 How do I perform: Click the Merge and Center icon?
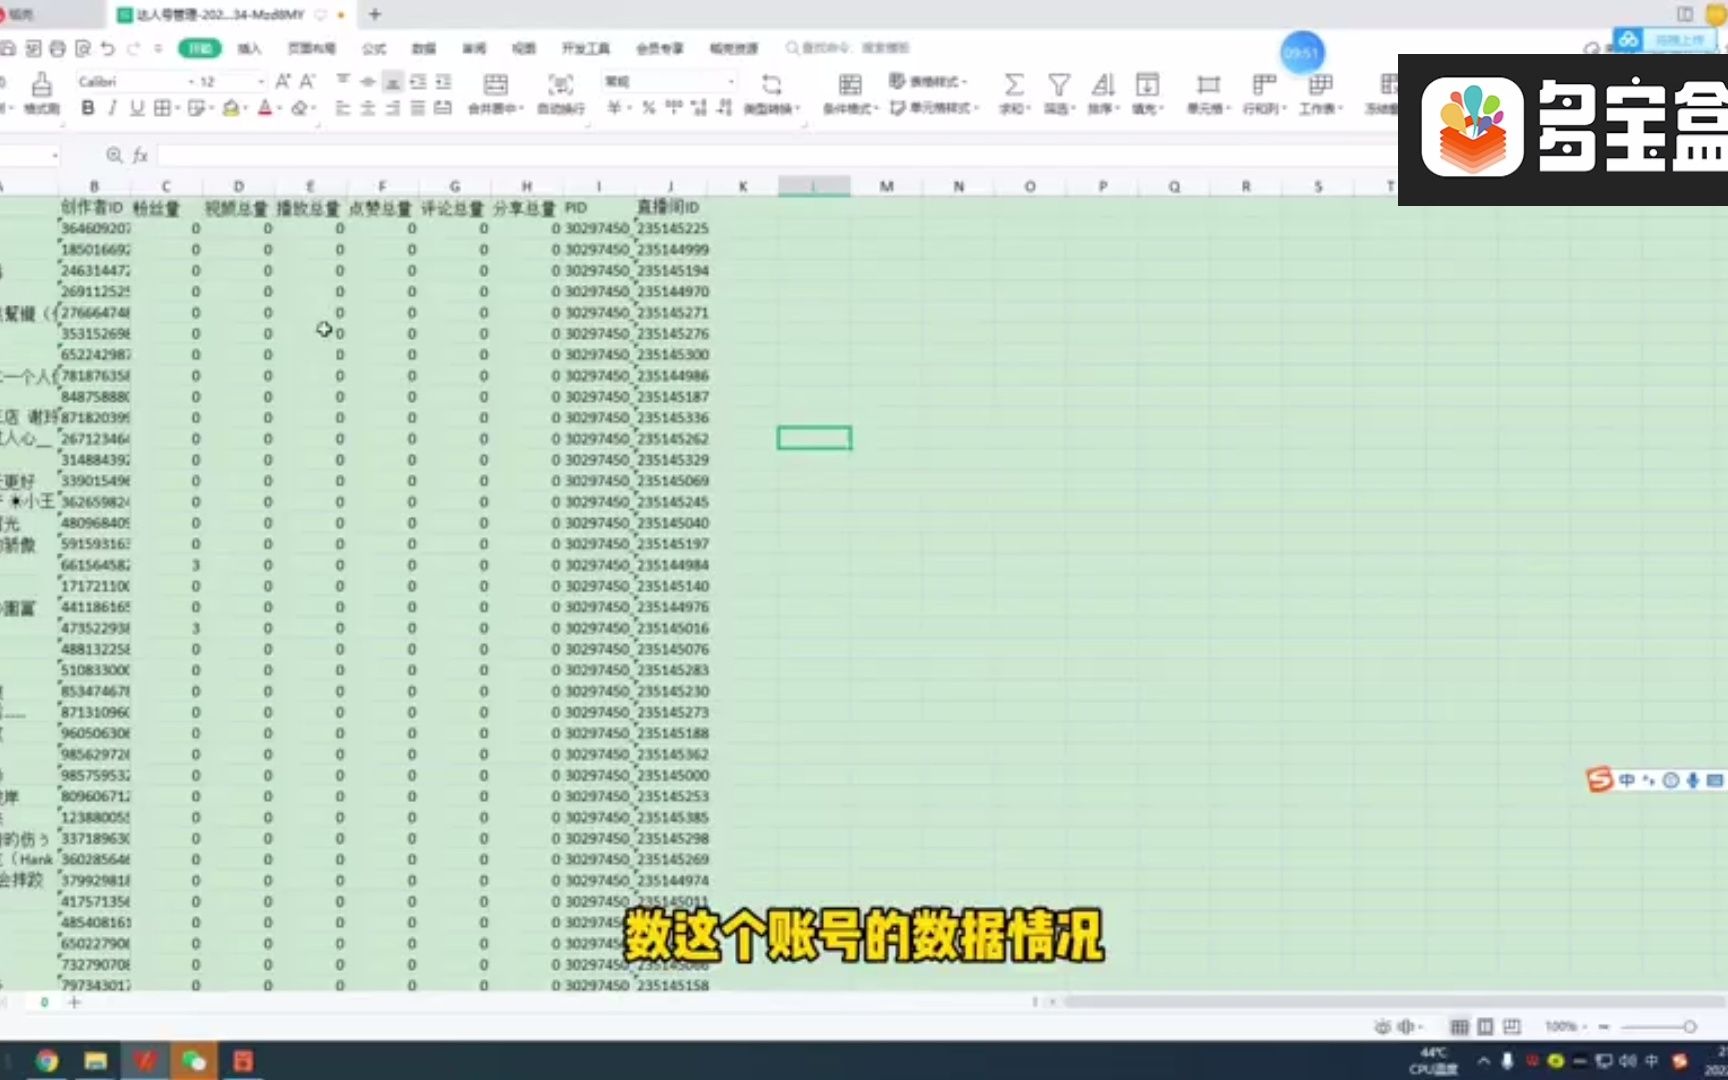point(495,85)
